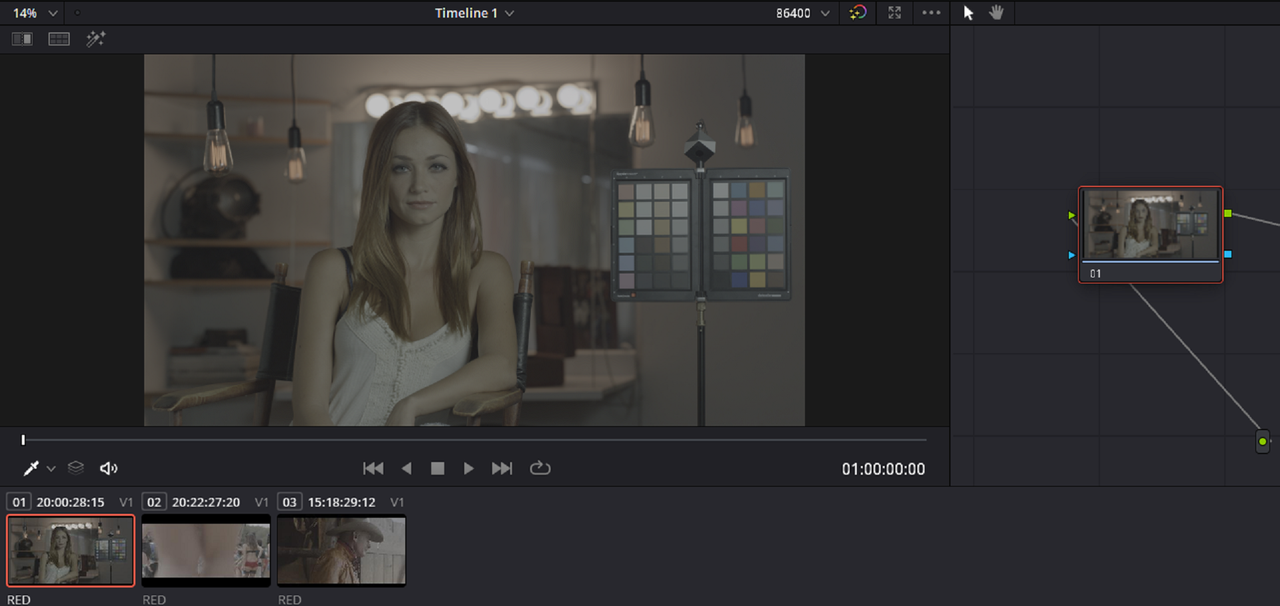Click node 01's green RGB input triangle
The height and width of the screenshot is (606, 1280).
(x=1072, y=215)
